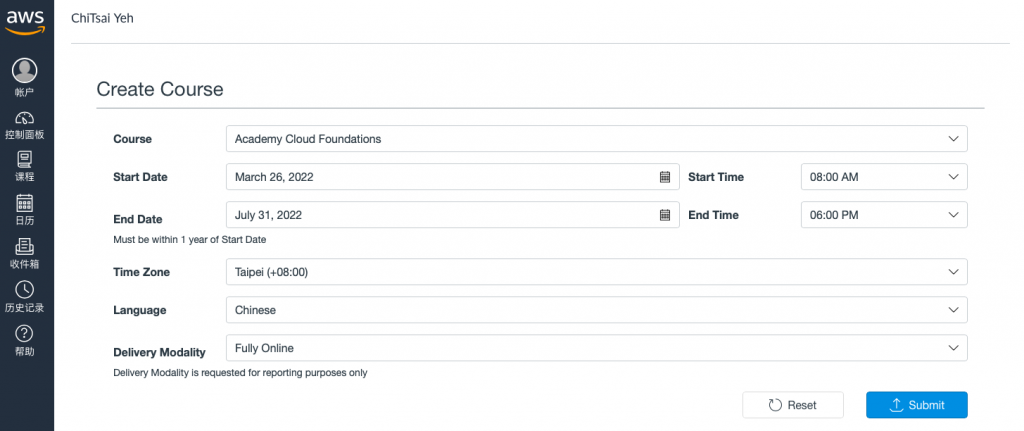The width and height of the screenshot is (1024, 431).
Task: Open the help (帮助) question icon
Action: (x=25, y=334)
